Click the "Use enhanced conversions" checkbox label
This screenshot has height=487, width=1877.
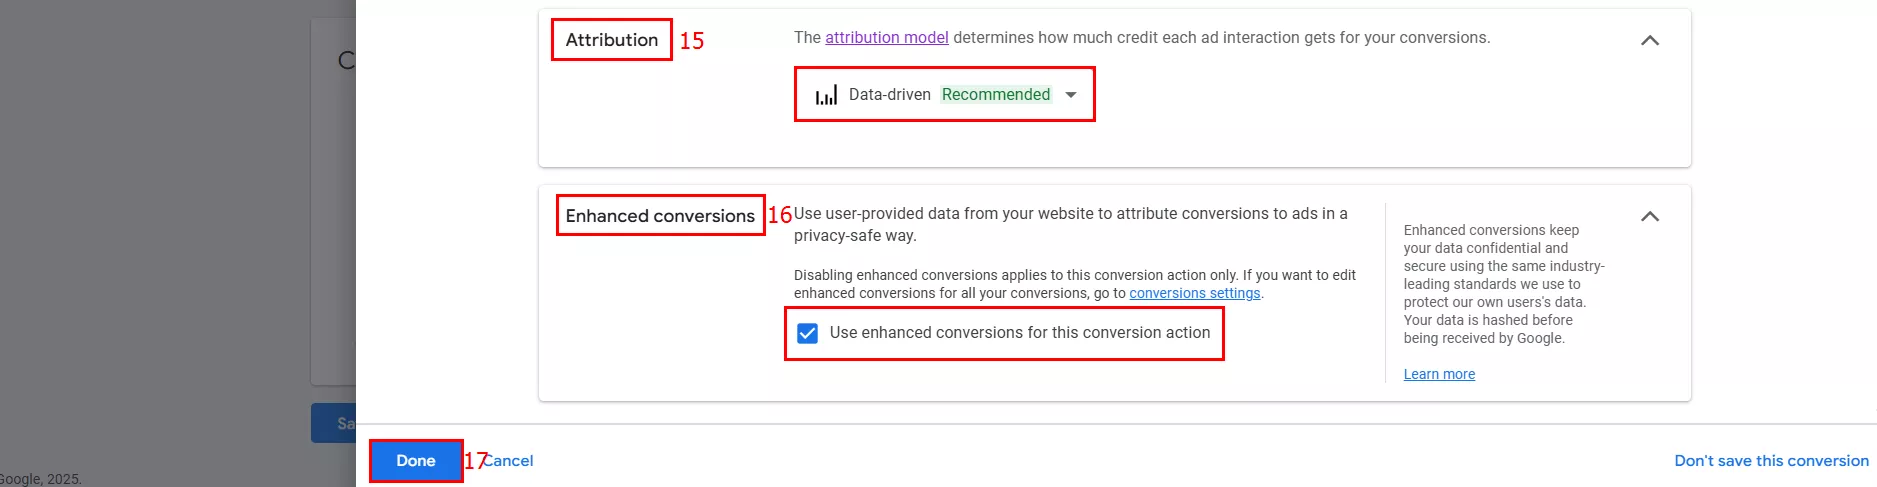click(1019, 333)
